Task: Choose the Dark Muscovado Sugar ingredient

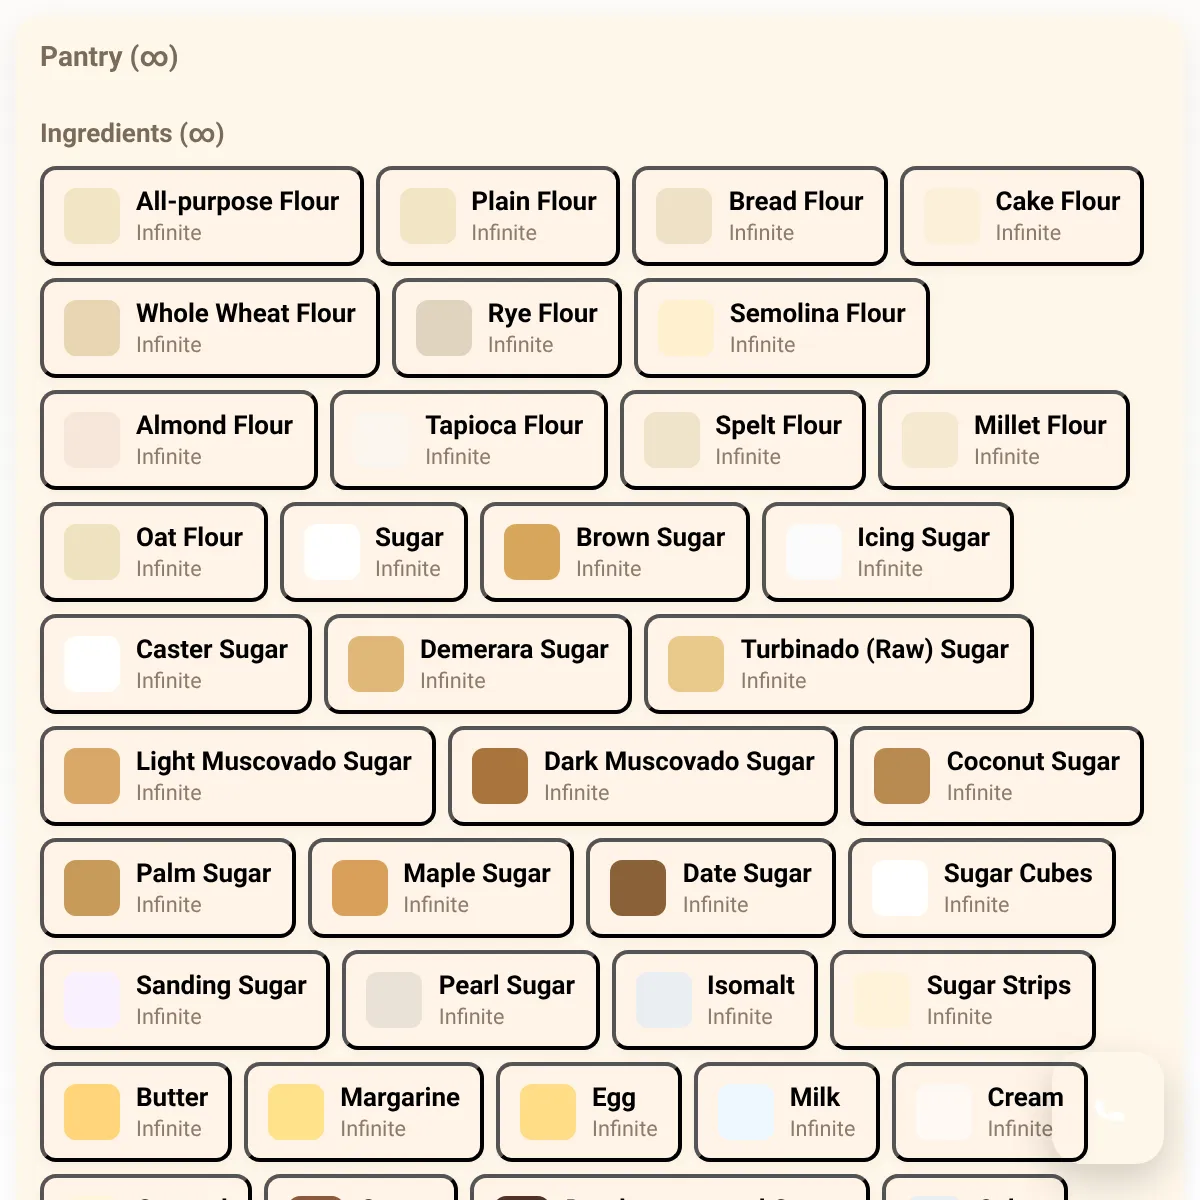Action: click(643, 776)
